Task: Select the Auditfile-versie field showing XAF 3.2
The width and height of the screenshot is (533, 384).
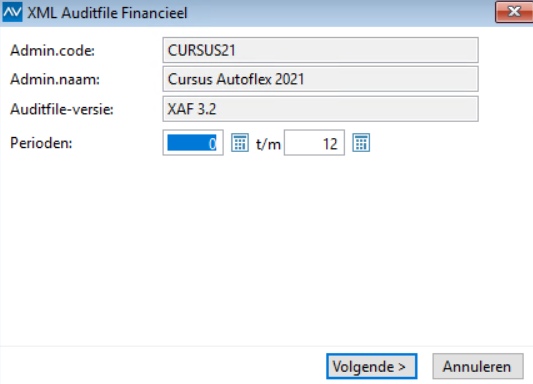Action: point(320,109)
